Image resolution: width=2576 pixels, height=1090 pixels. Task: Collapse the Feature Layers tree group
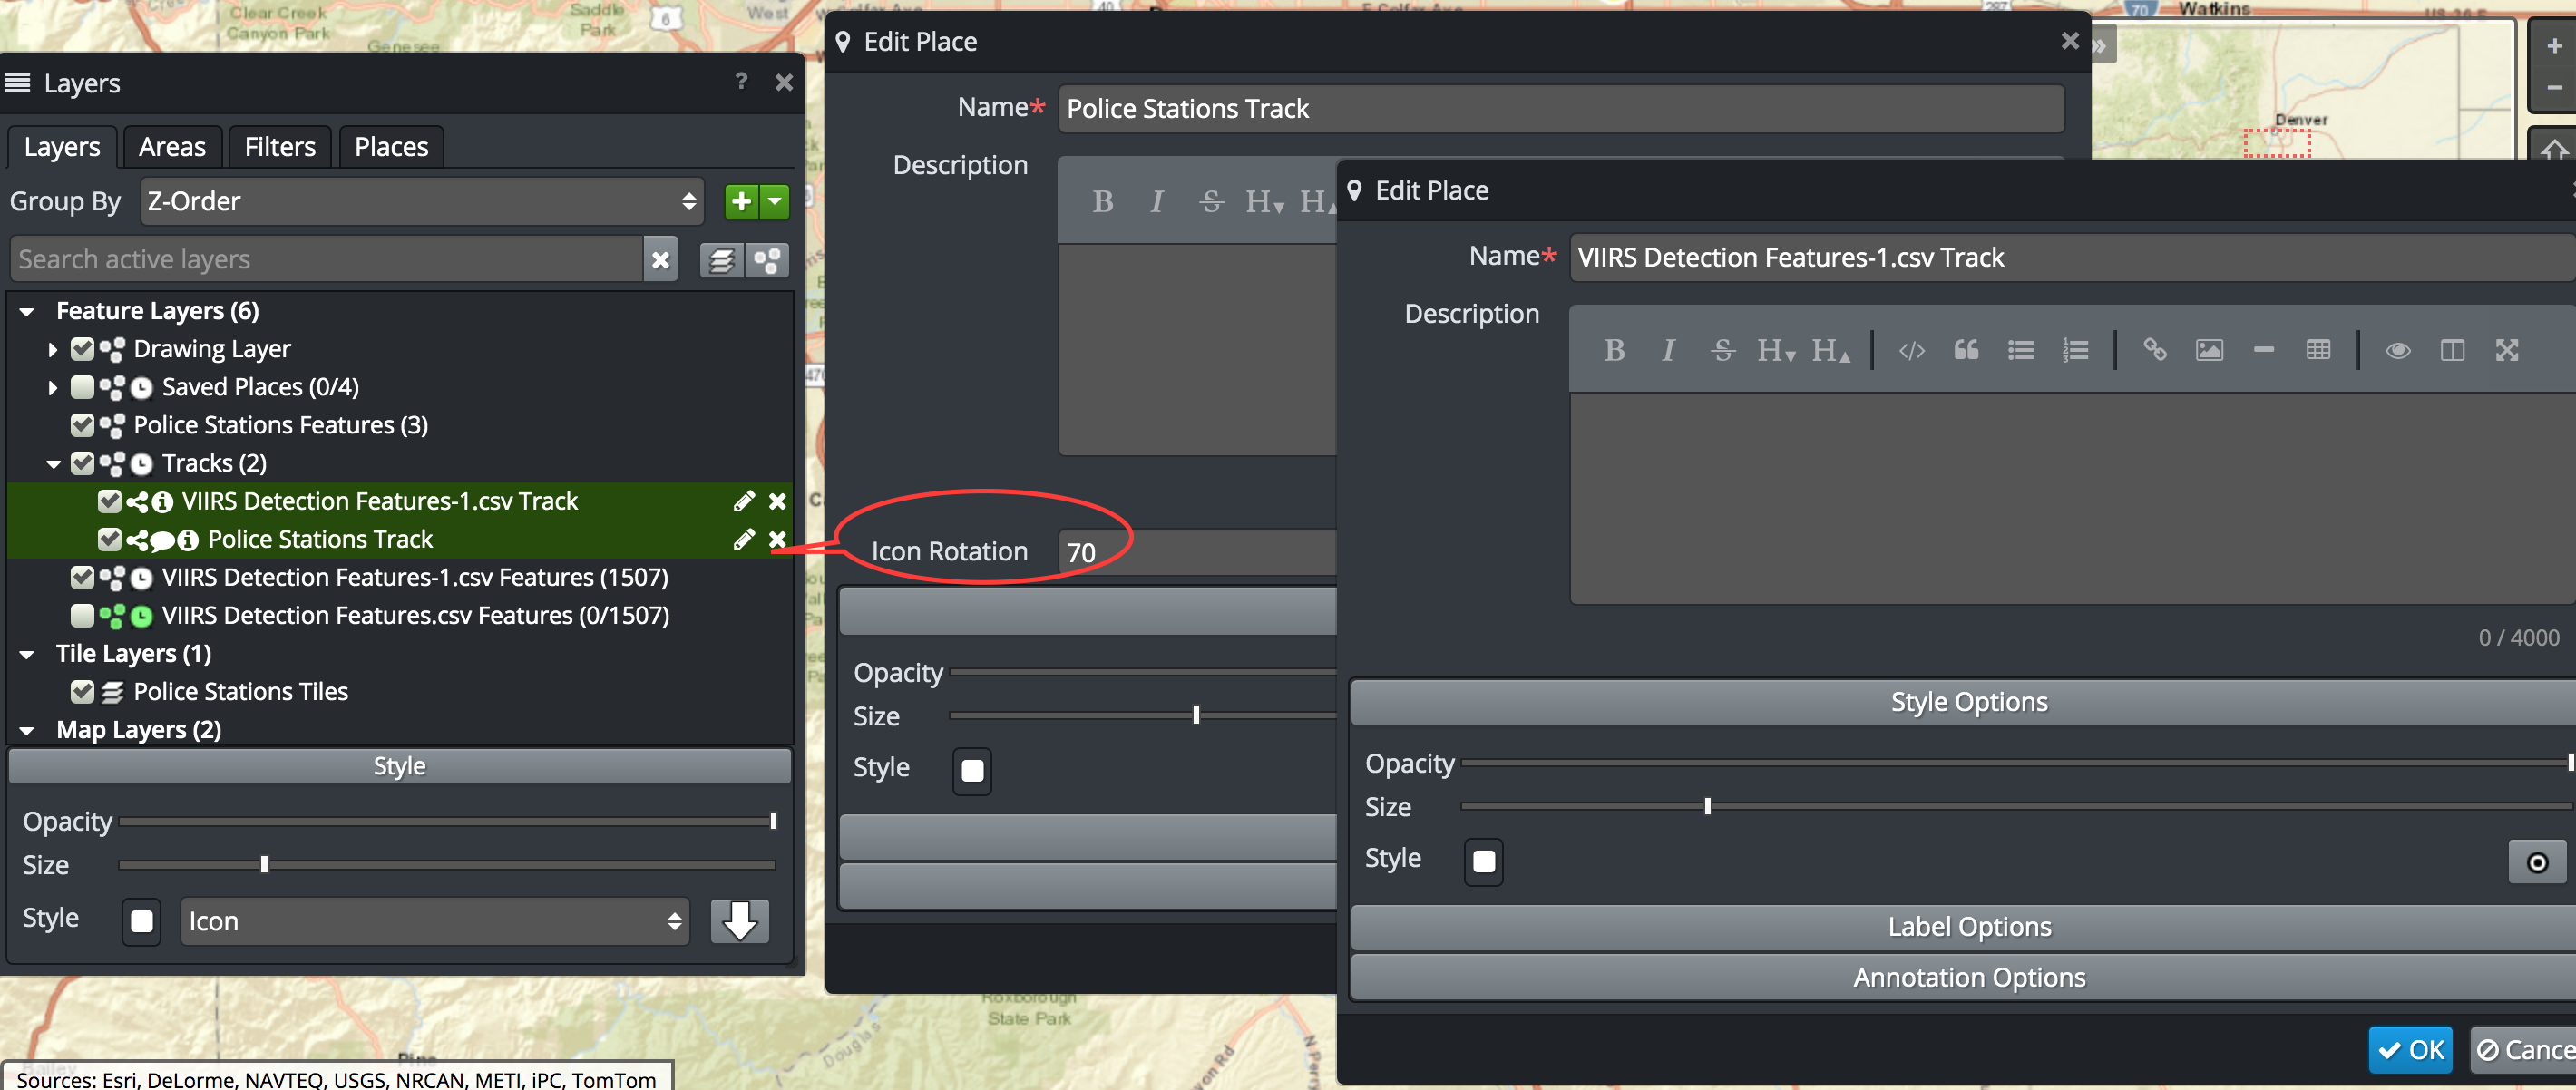[28, 311]
